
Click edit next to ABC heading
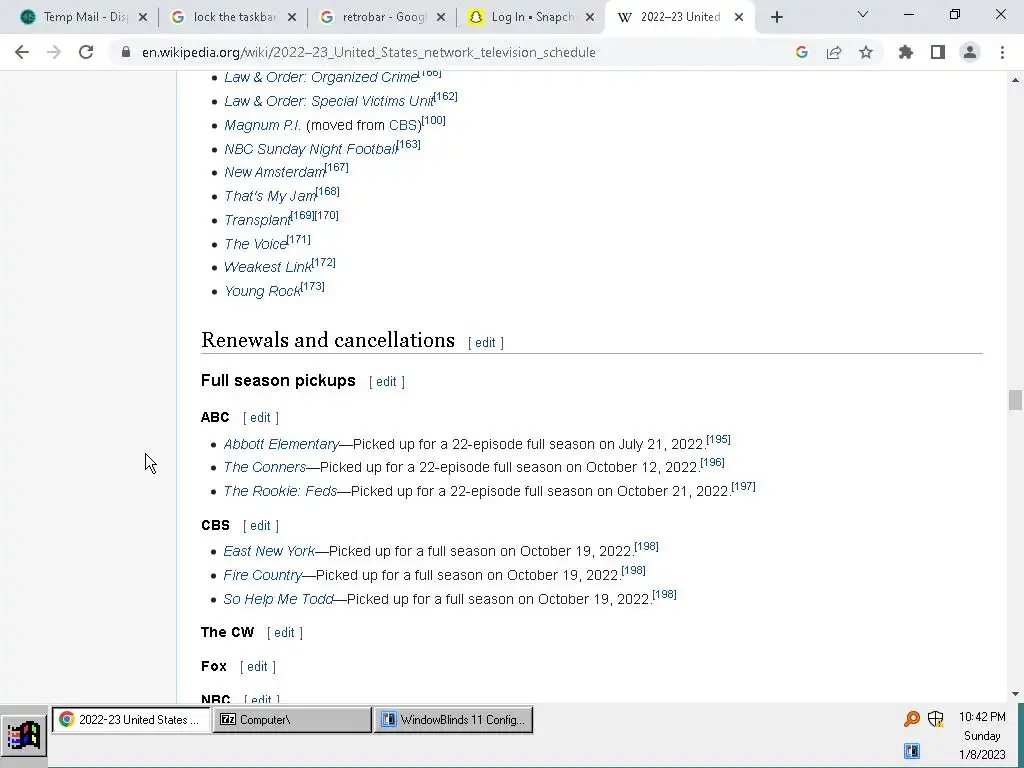[x=260, y=418]
